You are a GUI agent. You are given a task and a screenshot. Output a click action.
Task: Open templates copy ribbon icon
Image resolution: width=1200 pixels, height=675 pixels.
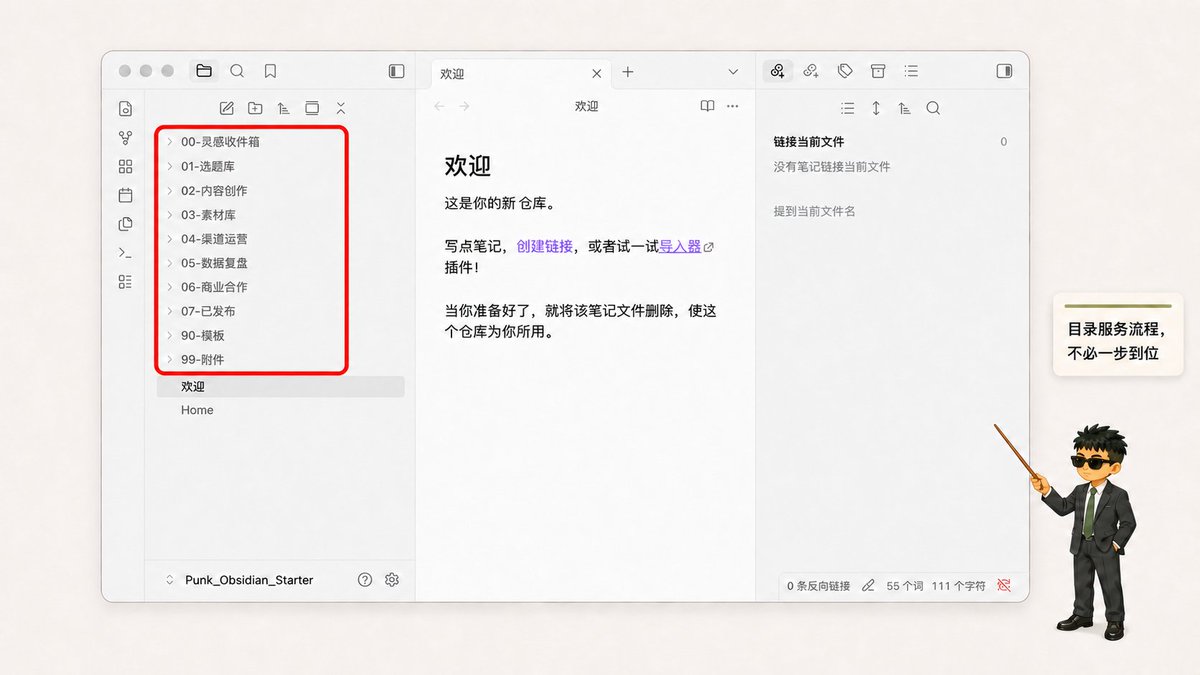125,224
